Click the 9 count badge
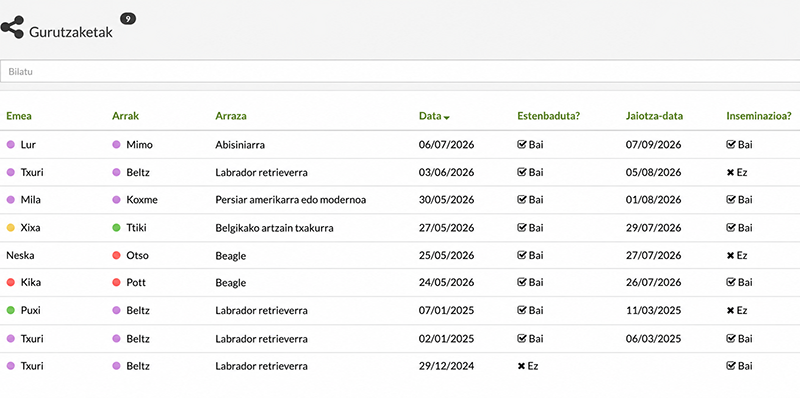The image size is (800, 398). tap(128, 19)
